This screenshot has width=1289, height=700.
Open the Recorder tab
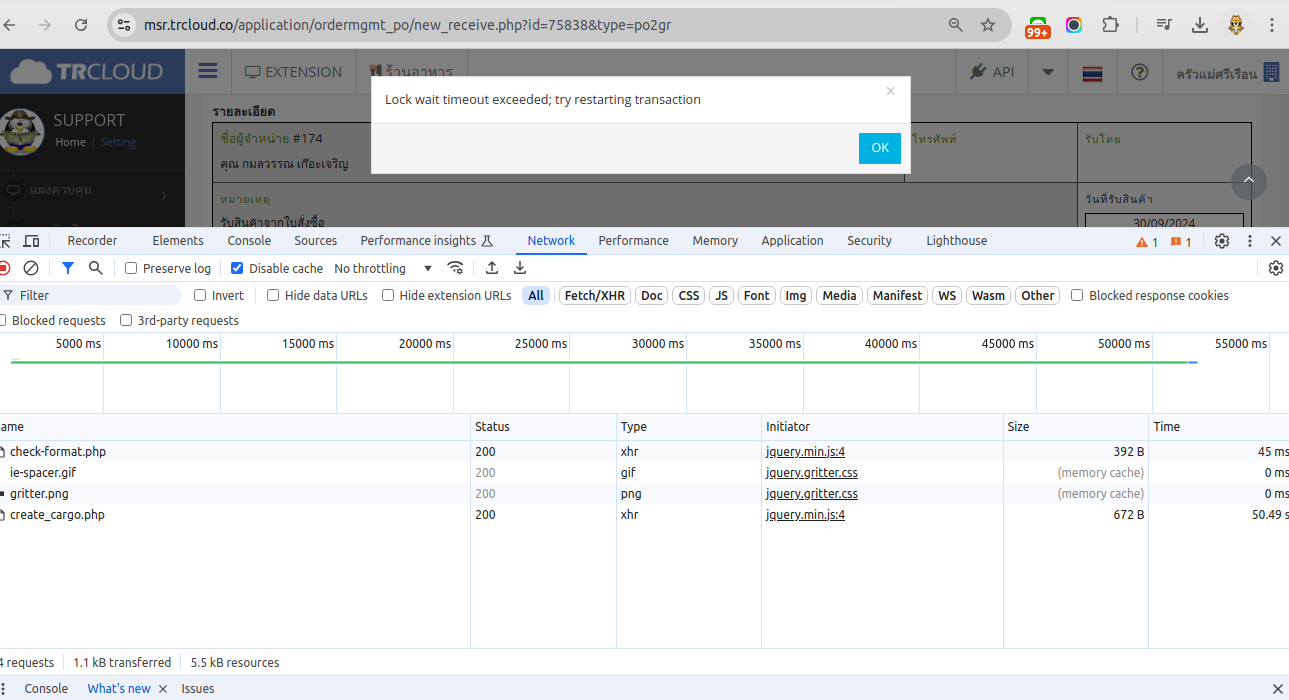coord(92,241)
